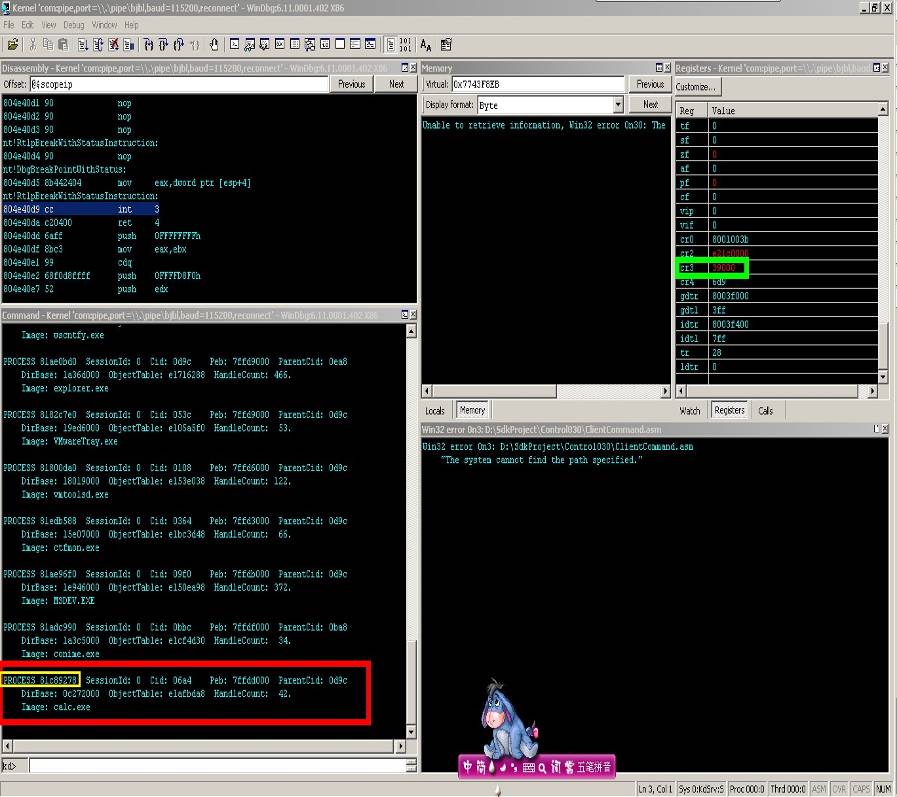Focus the Memory Virtual address field
Viewport: 897px width, 797px height.
click(x=538, y=84)
